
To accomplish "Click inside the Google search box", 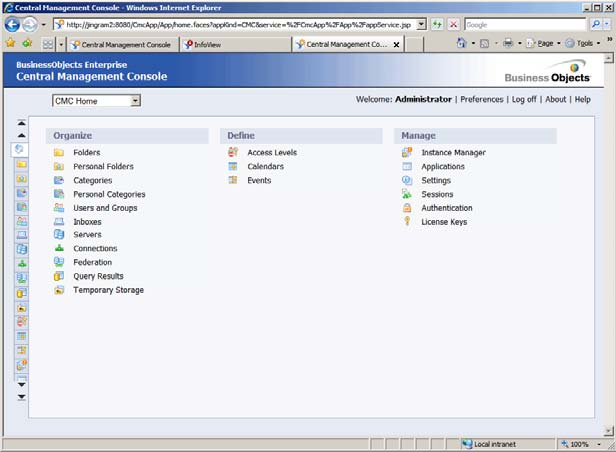I will [x=525, y=25].
